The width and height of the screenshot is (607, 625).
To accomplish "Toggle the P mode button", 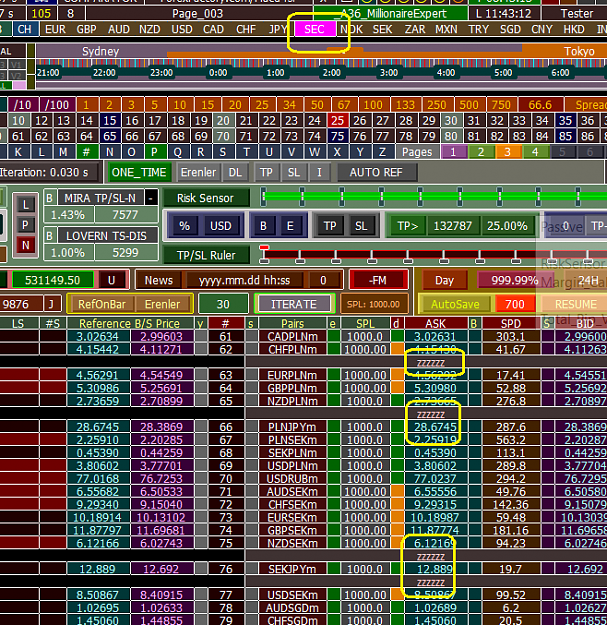I will pos(26,225).
